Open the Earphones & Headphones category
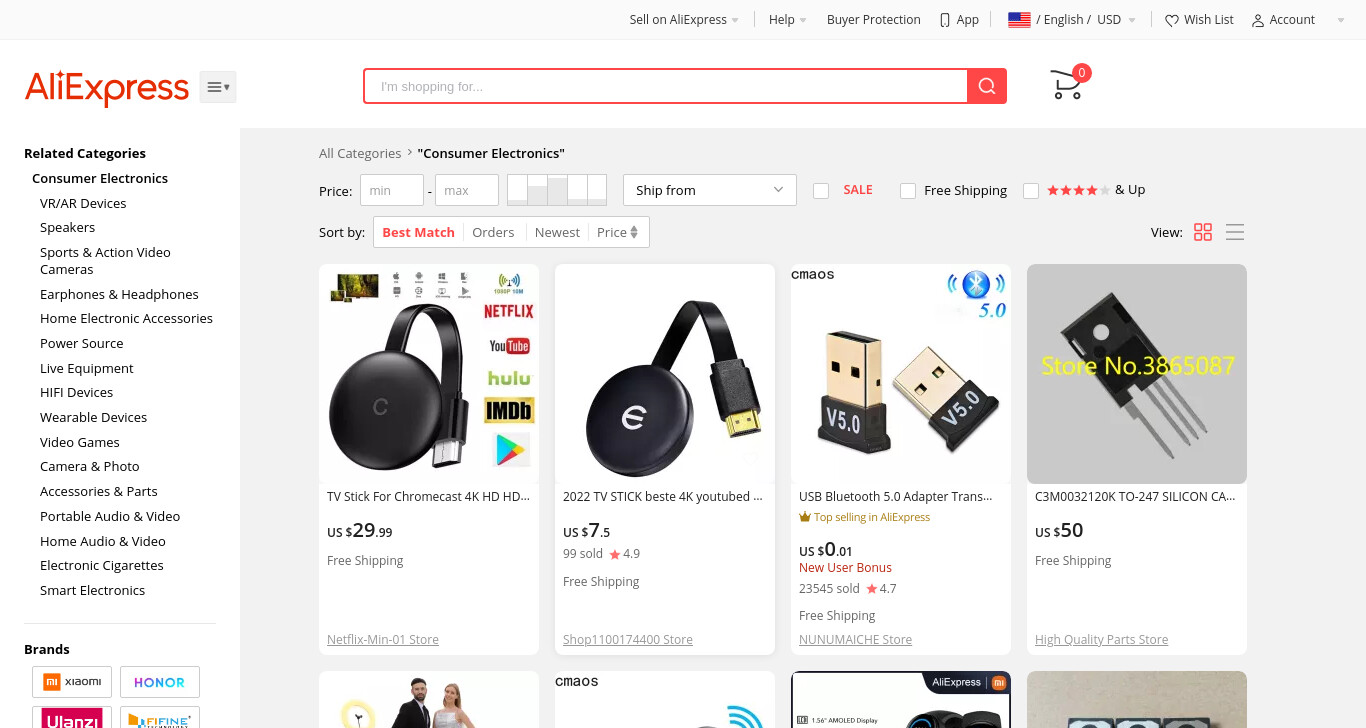1366x728 pixels. coord(119,294)
